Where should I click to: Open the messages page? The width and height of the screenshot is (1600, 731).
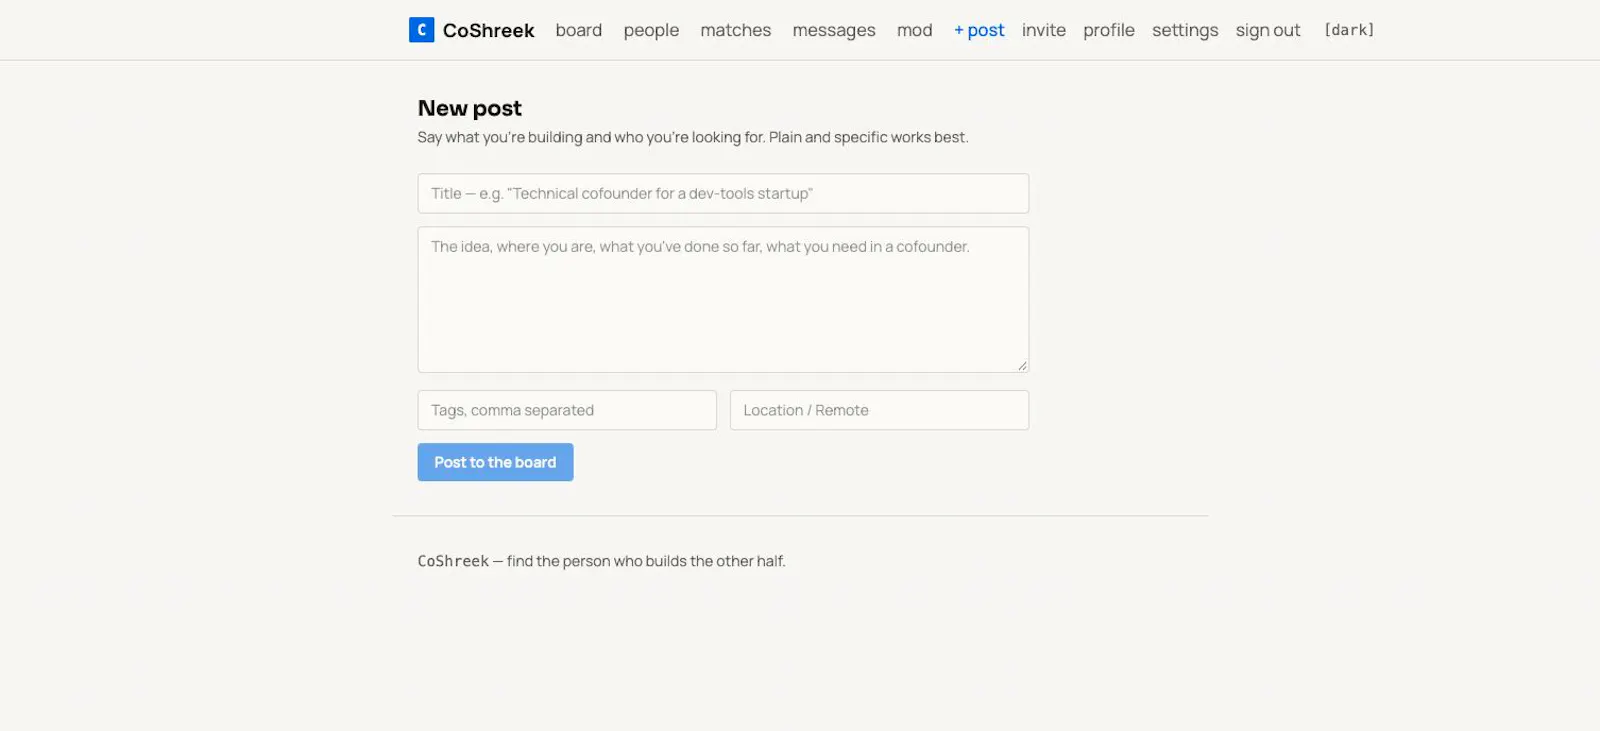(834, 30)
